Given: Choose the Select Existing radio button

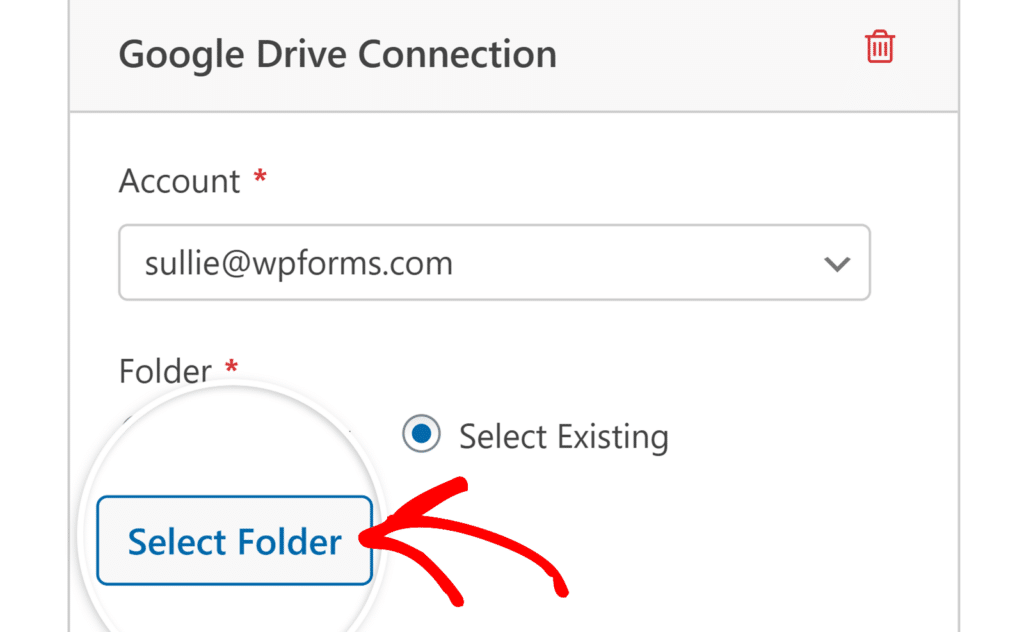Looking at the screenshot, I should click(422, 435).
